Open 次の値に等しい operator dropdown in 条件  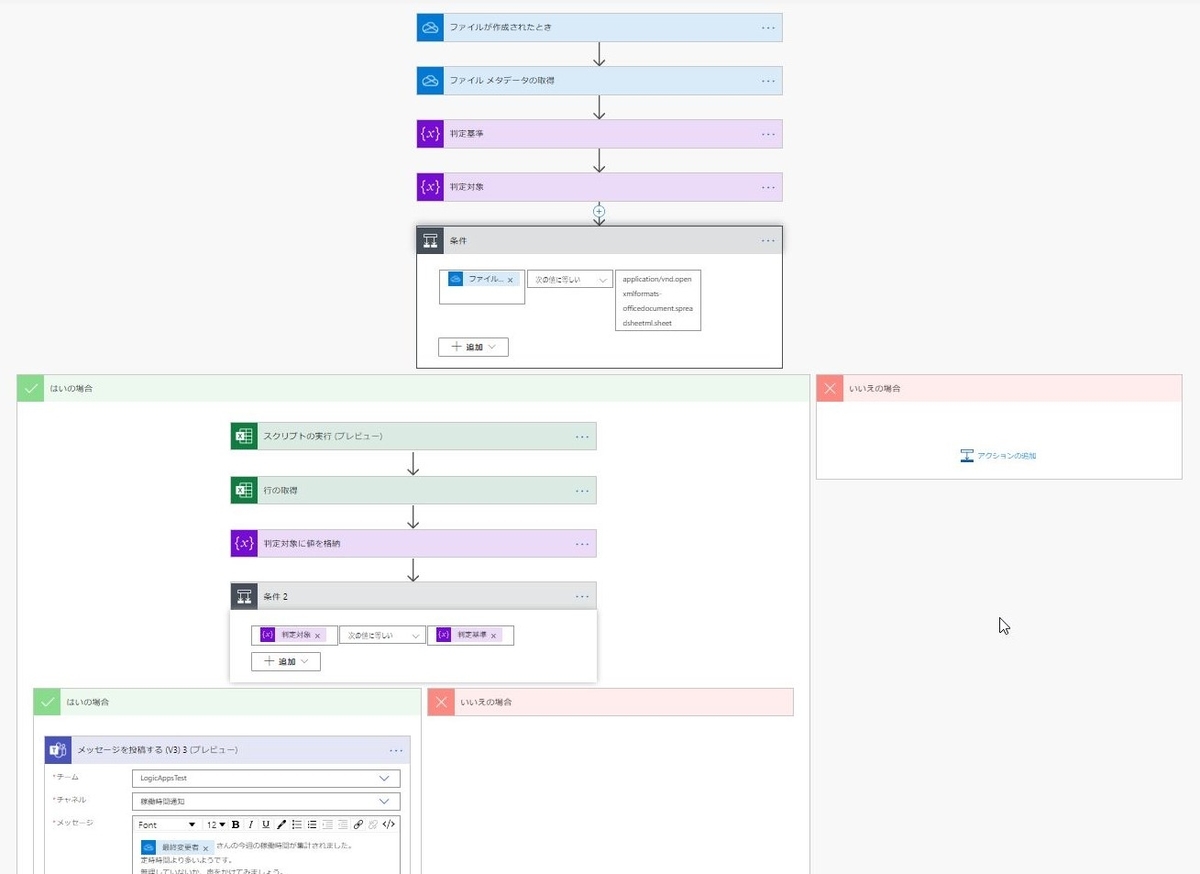coord(570,280)
